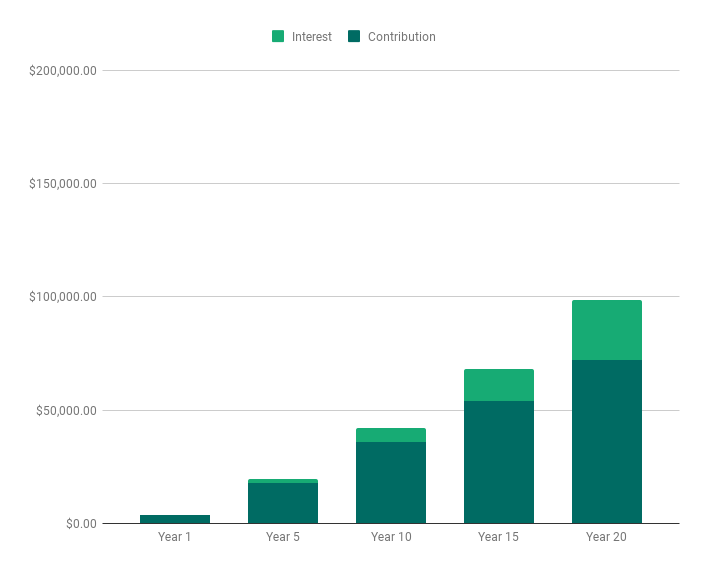Screen dimensions: 708x573
Task: Select the $100,000.00 vertical axis label
Action: coord(63,297)
